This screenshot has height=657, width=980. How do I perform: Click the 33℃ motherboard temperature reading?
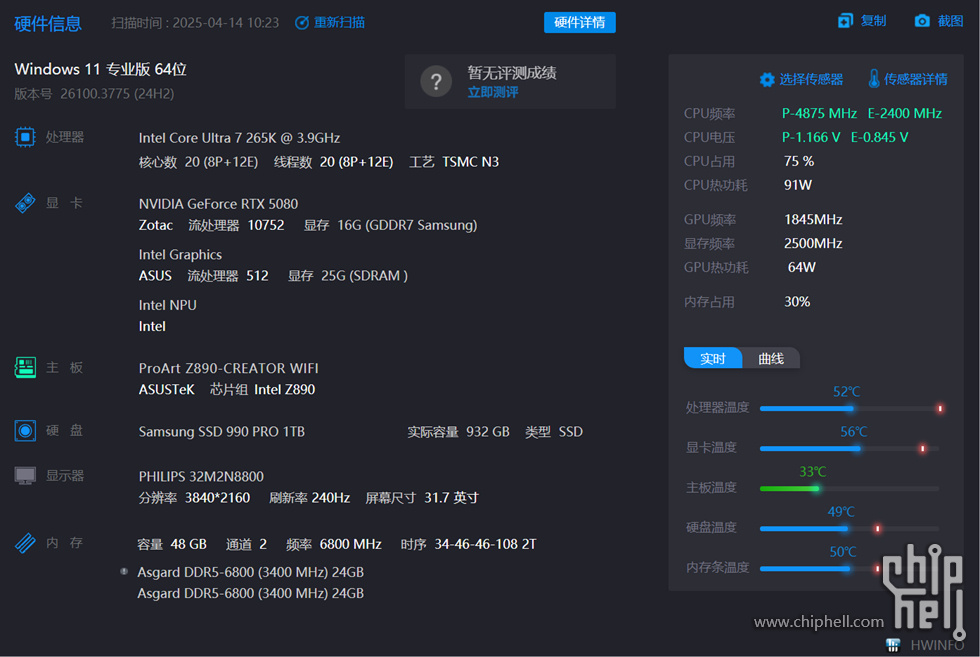tap(812, 471)
